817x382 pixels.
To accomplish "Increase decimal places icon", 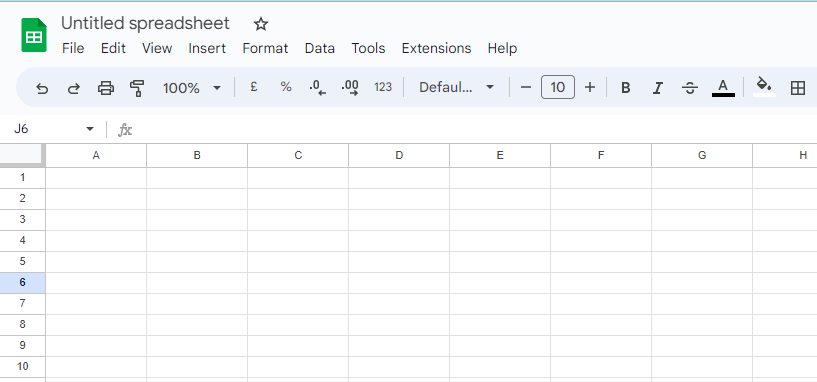I will (350, 88).
